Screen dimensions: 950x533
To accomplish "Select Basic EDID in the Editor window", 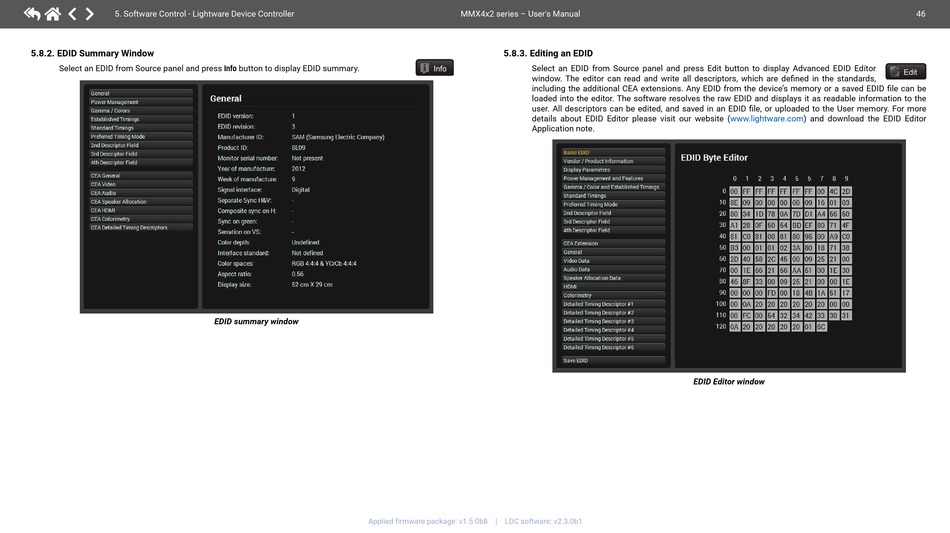I will (x=613, y=153).
